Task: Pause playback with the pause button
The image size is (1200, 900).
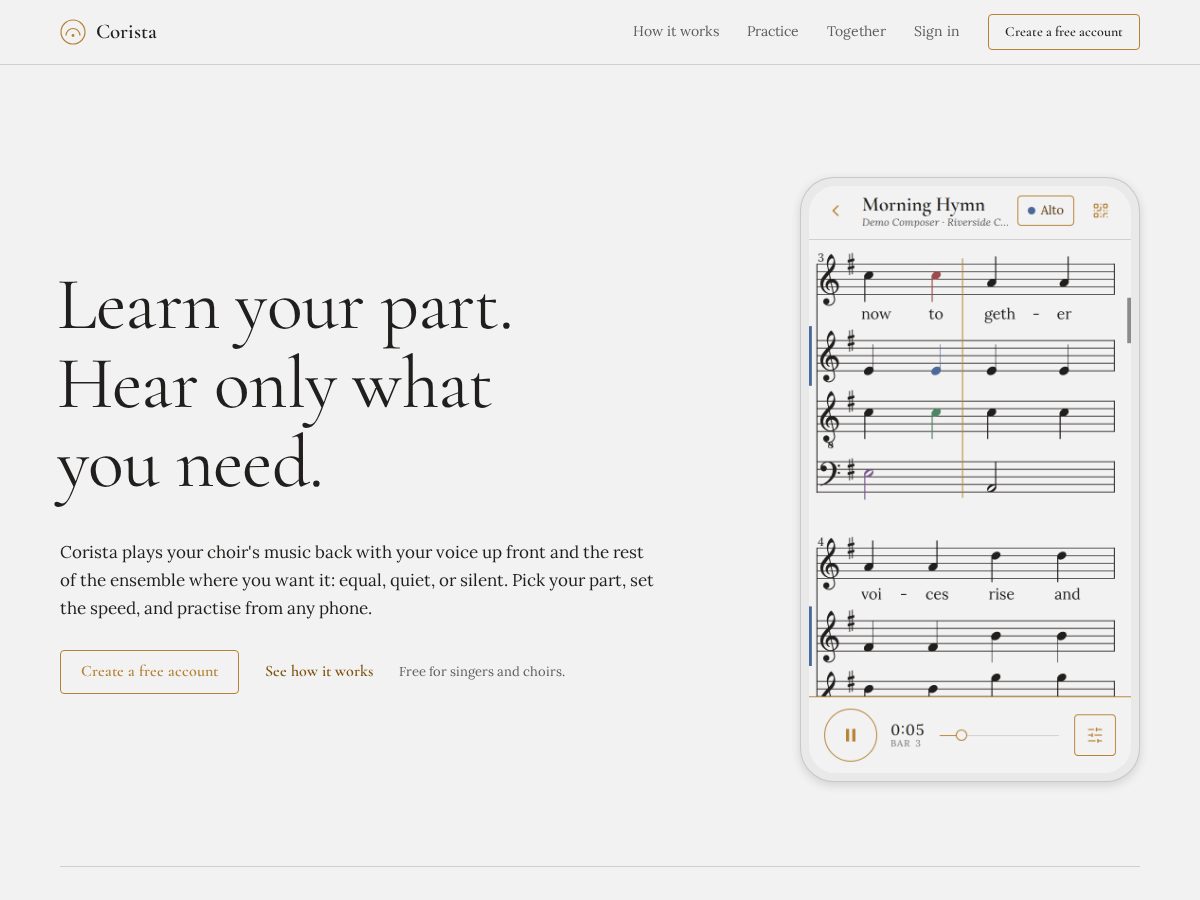Action: 850,735
